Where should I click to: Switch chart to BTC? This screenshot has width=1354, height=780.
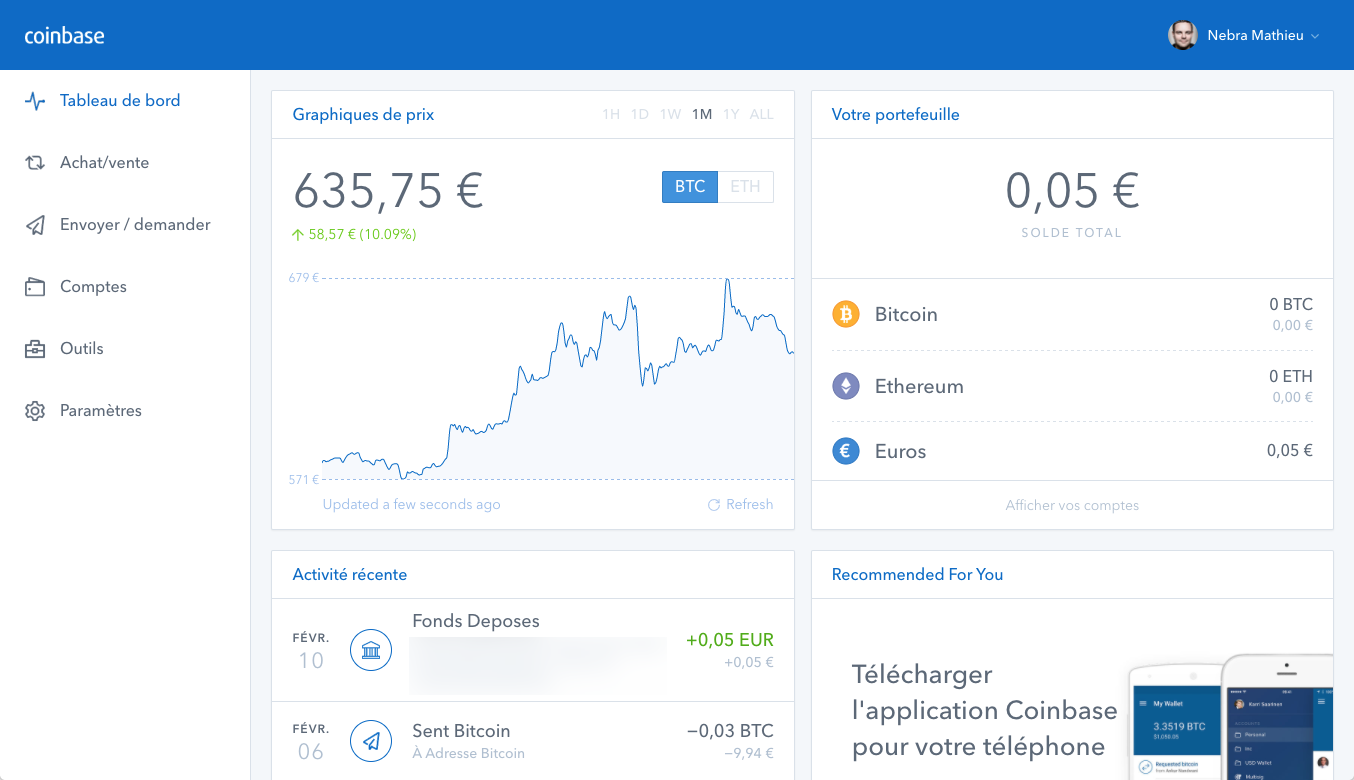click(x=690, y=187)
